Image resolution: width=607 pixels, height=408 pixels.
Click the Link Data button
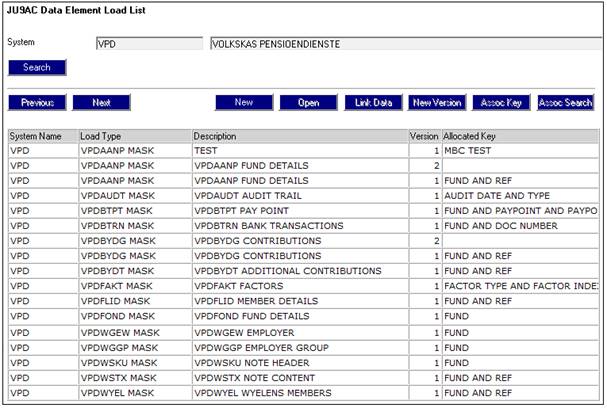373,103
